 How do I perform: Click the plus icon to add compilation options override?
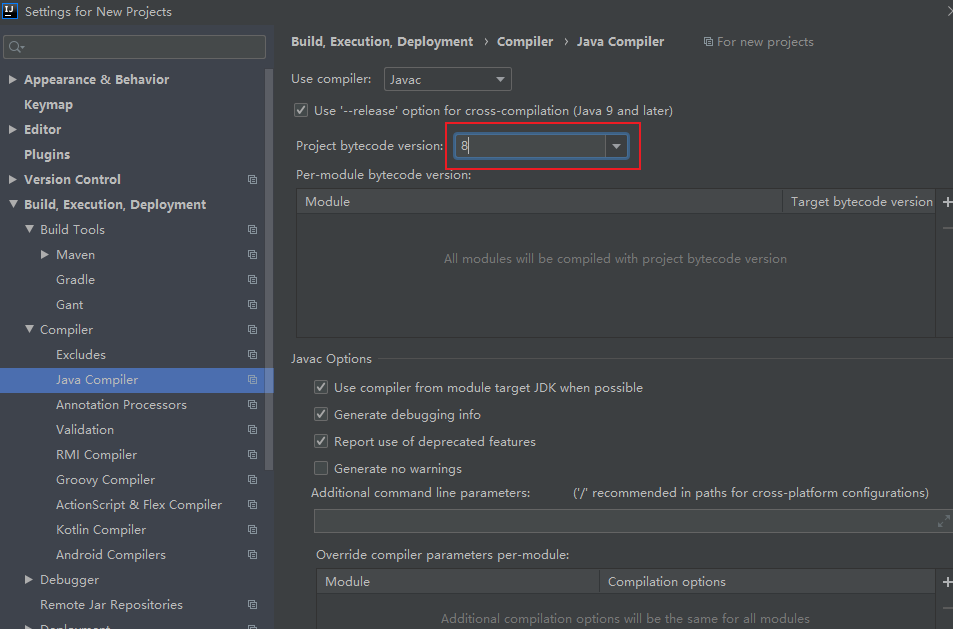[946, 582]
